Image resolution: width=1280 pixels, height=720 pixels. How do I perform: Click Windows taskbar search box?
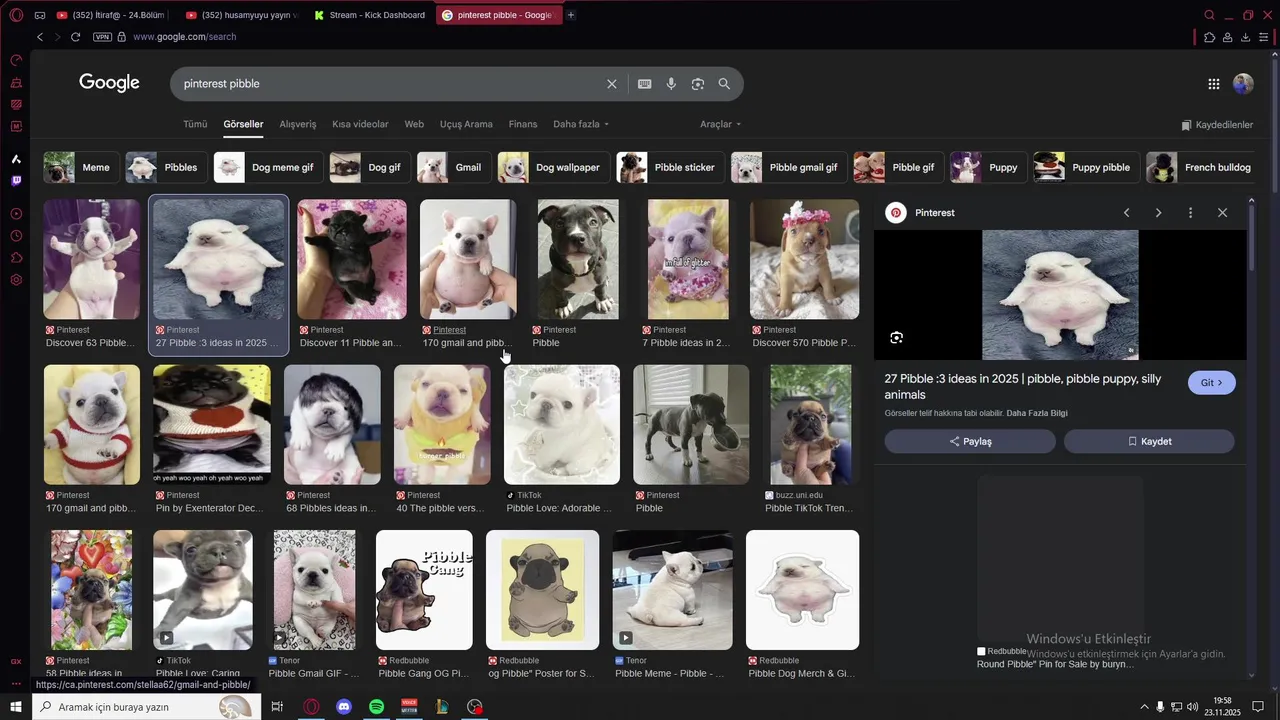146,707
